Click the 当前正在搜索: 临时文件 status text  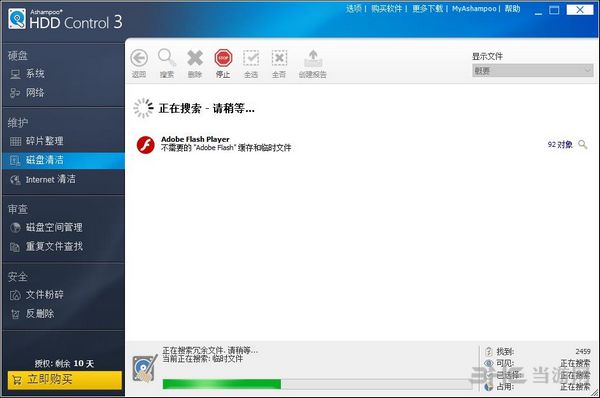(x=202, y=359)
